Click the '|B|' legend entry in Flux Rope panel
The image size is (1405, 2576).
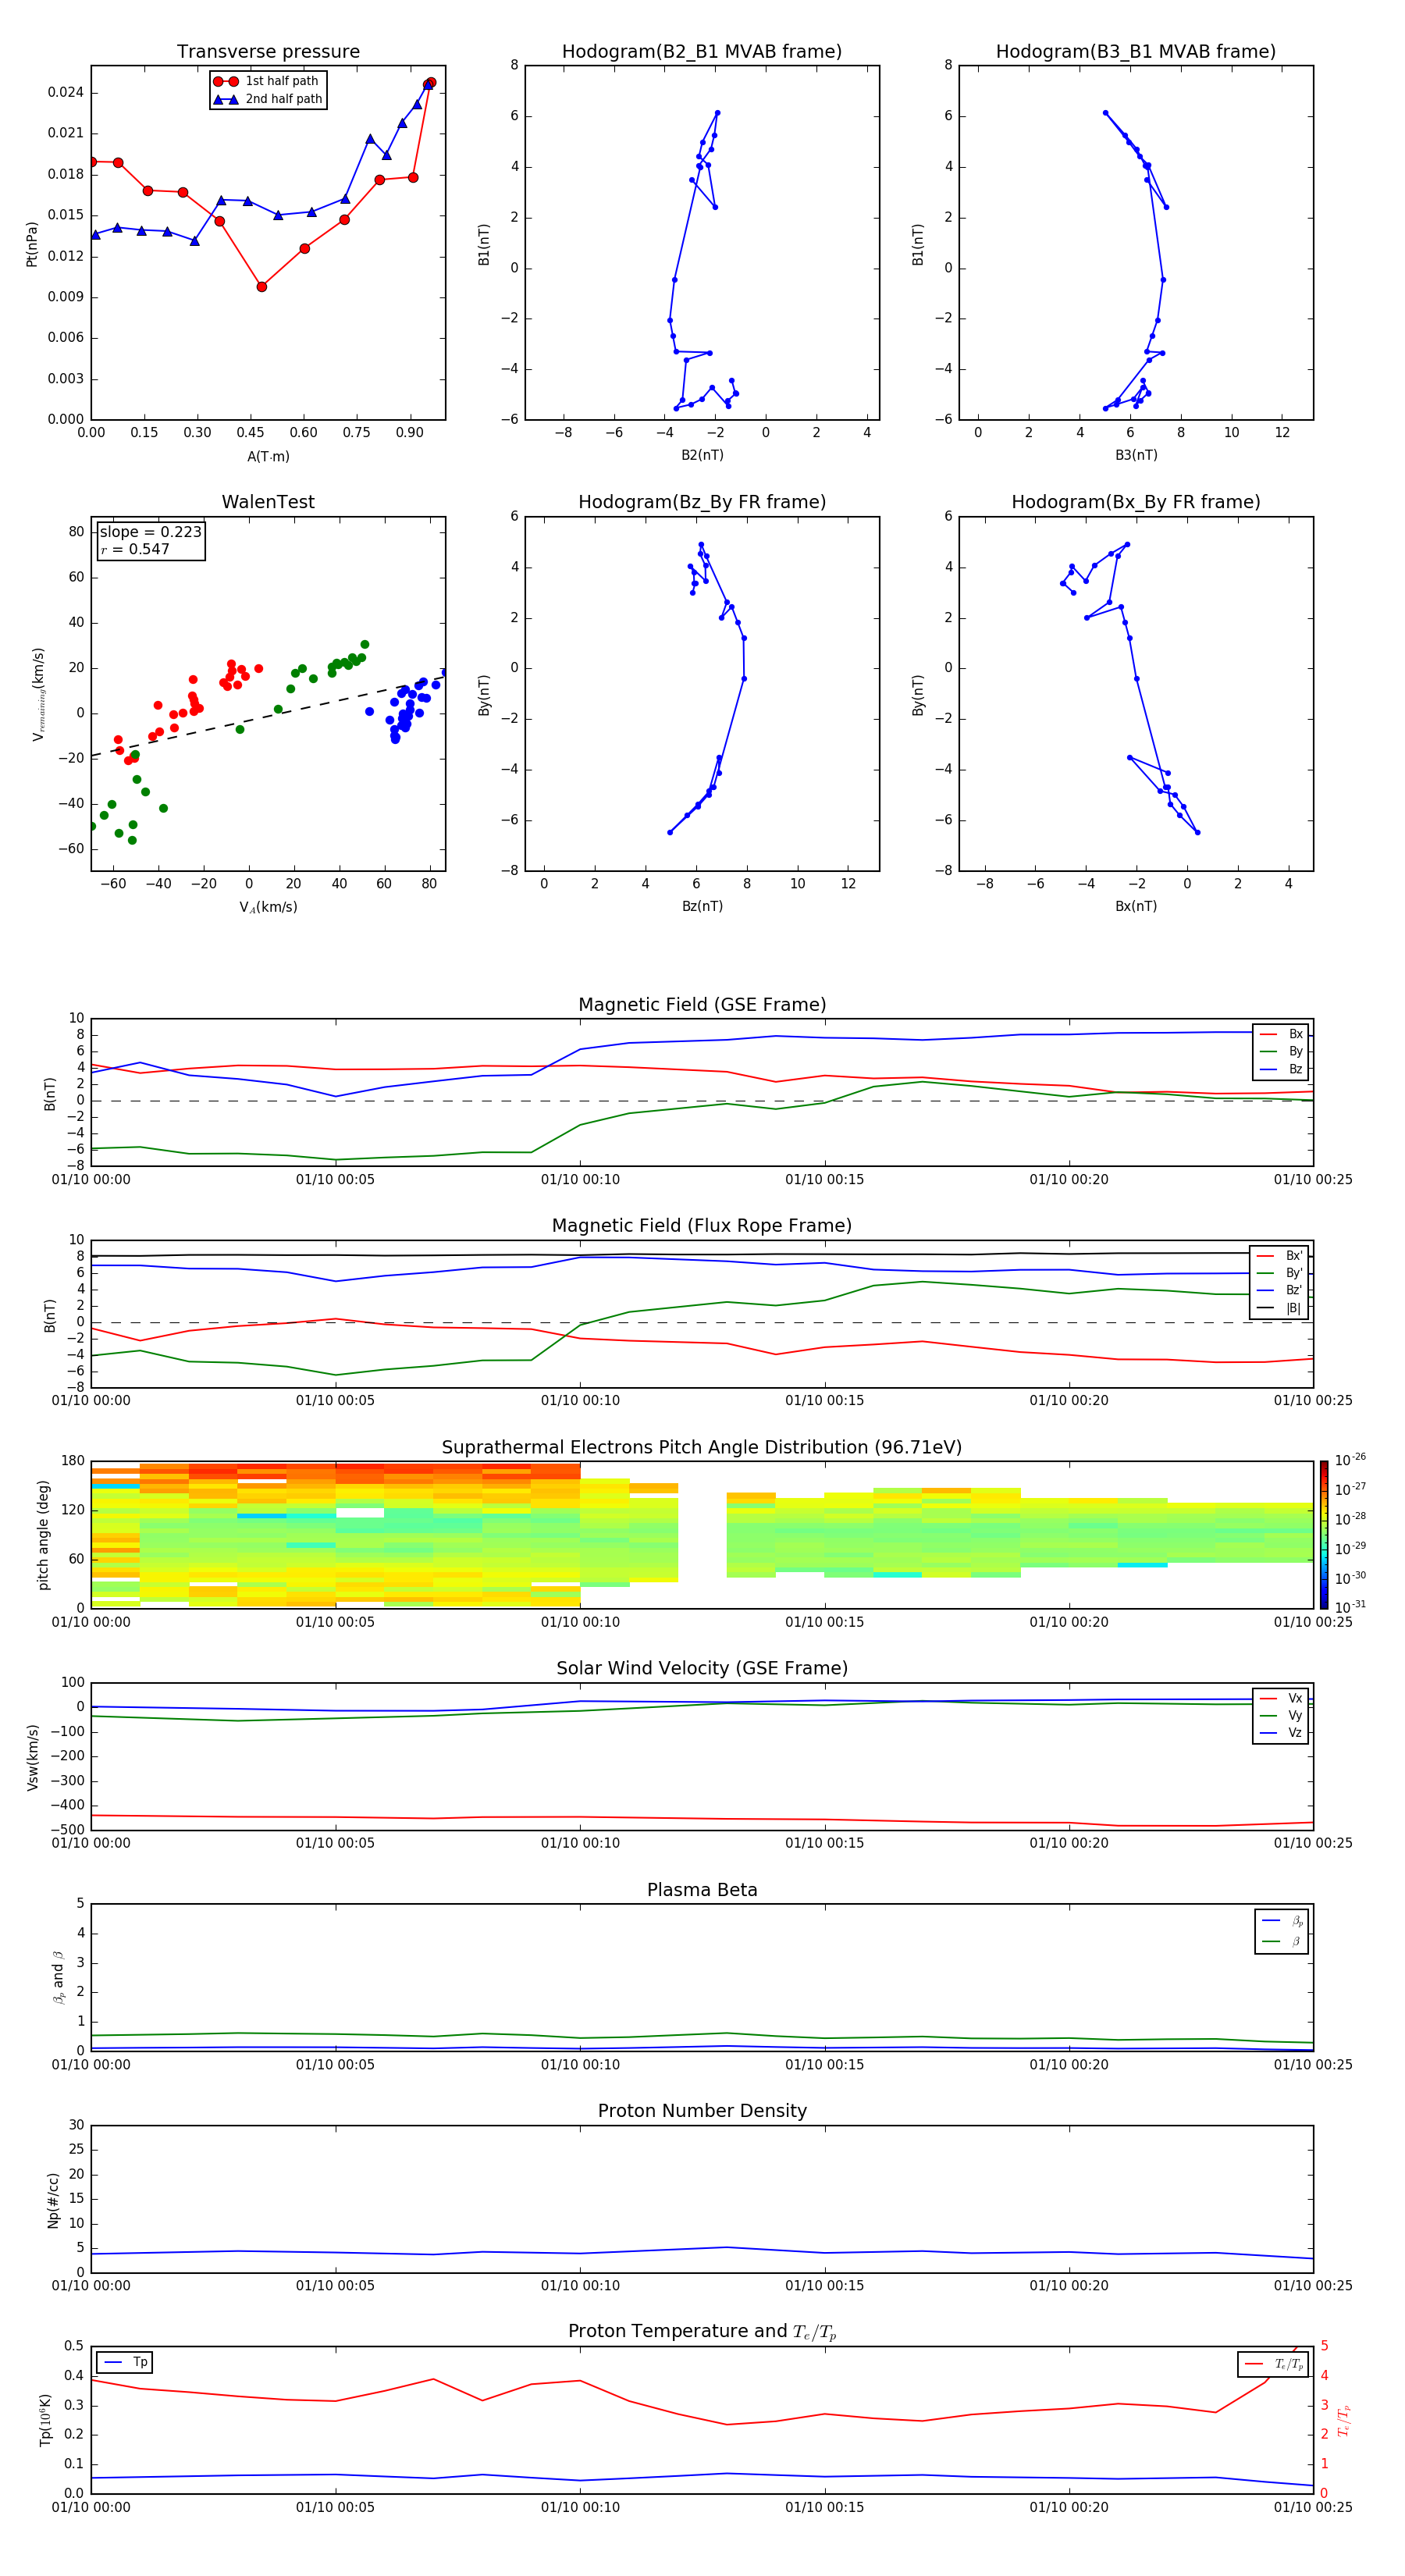pyautogui.click(x=1280, y=1308)
